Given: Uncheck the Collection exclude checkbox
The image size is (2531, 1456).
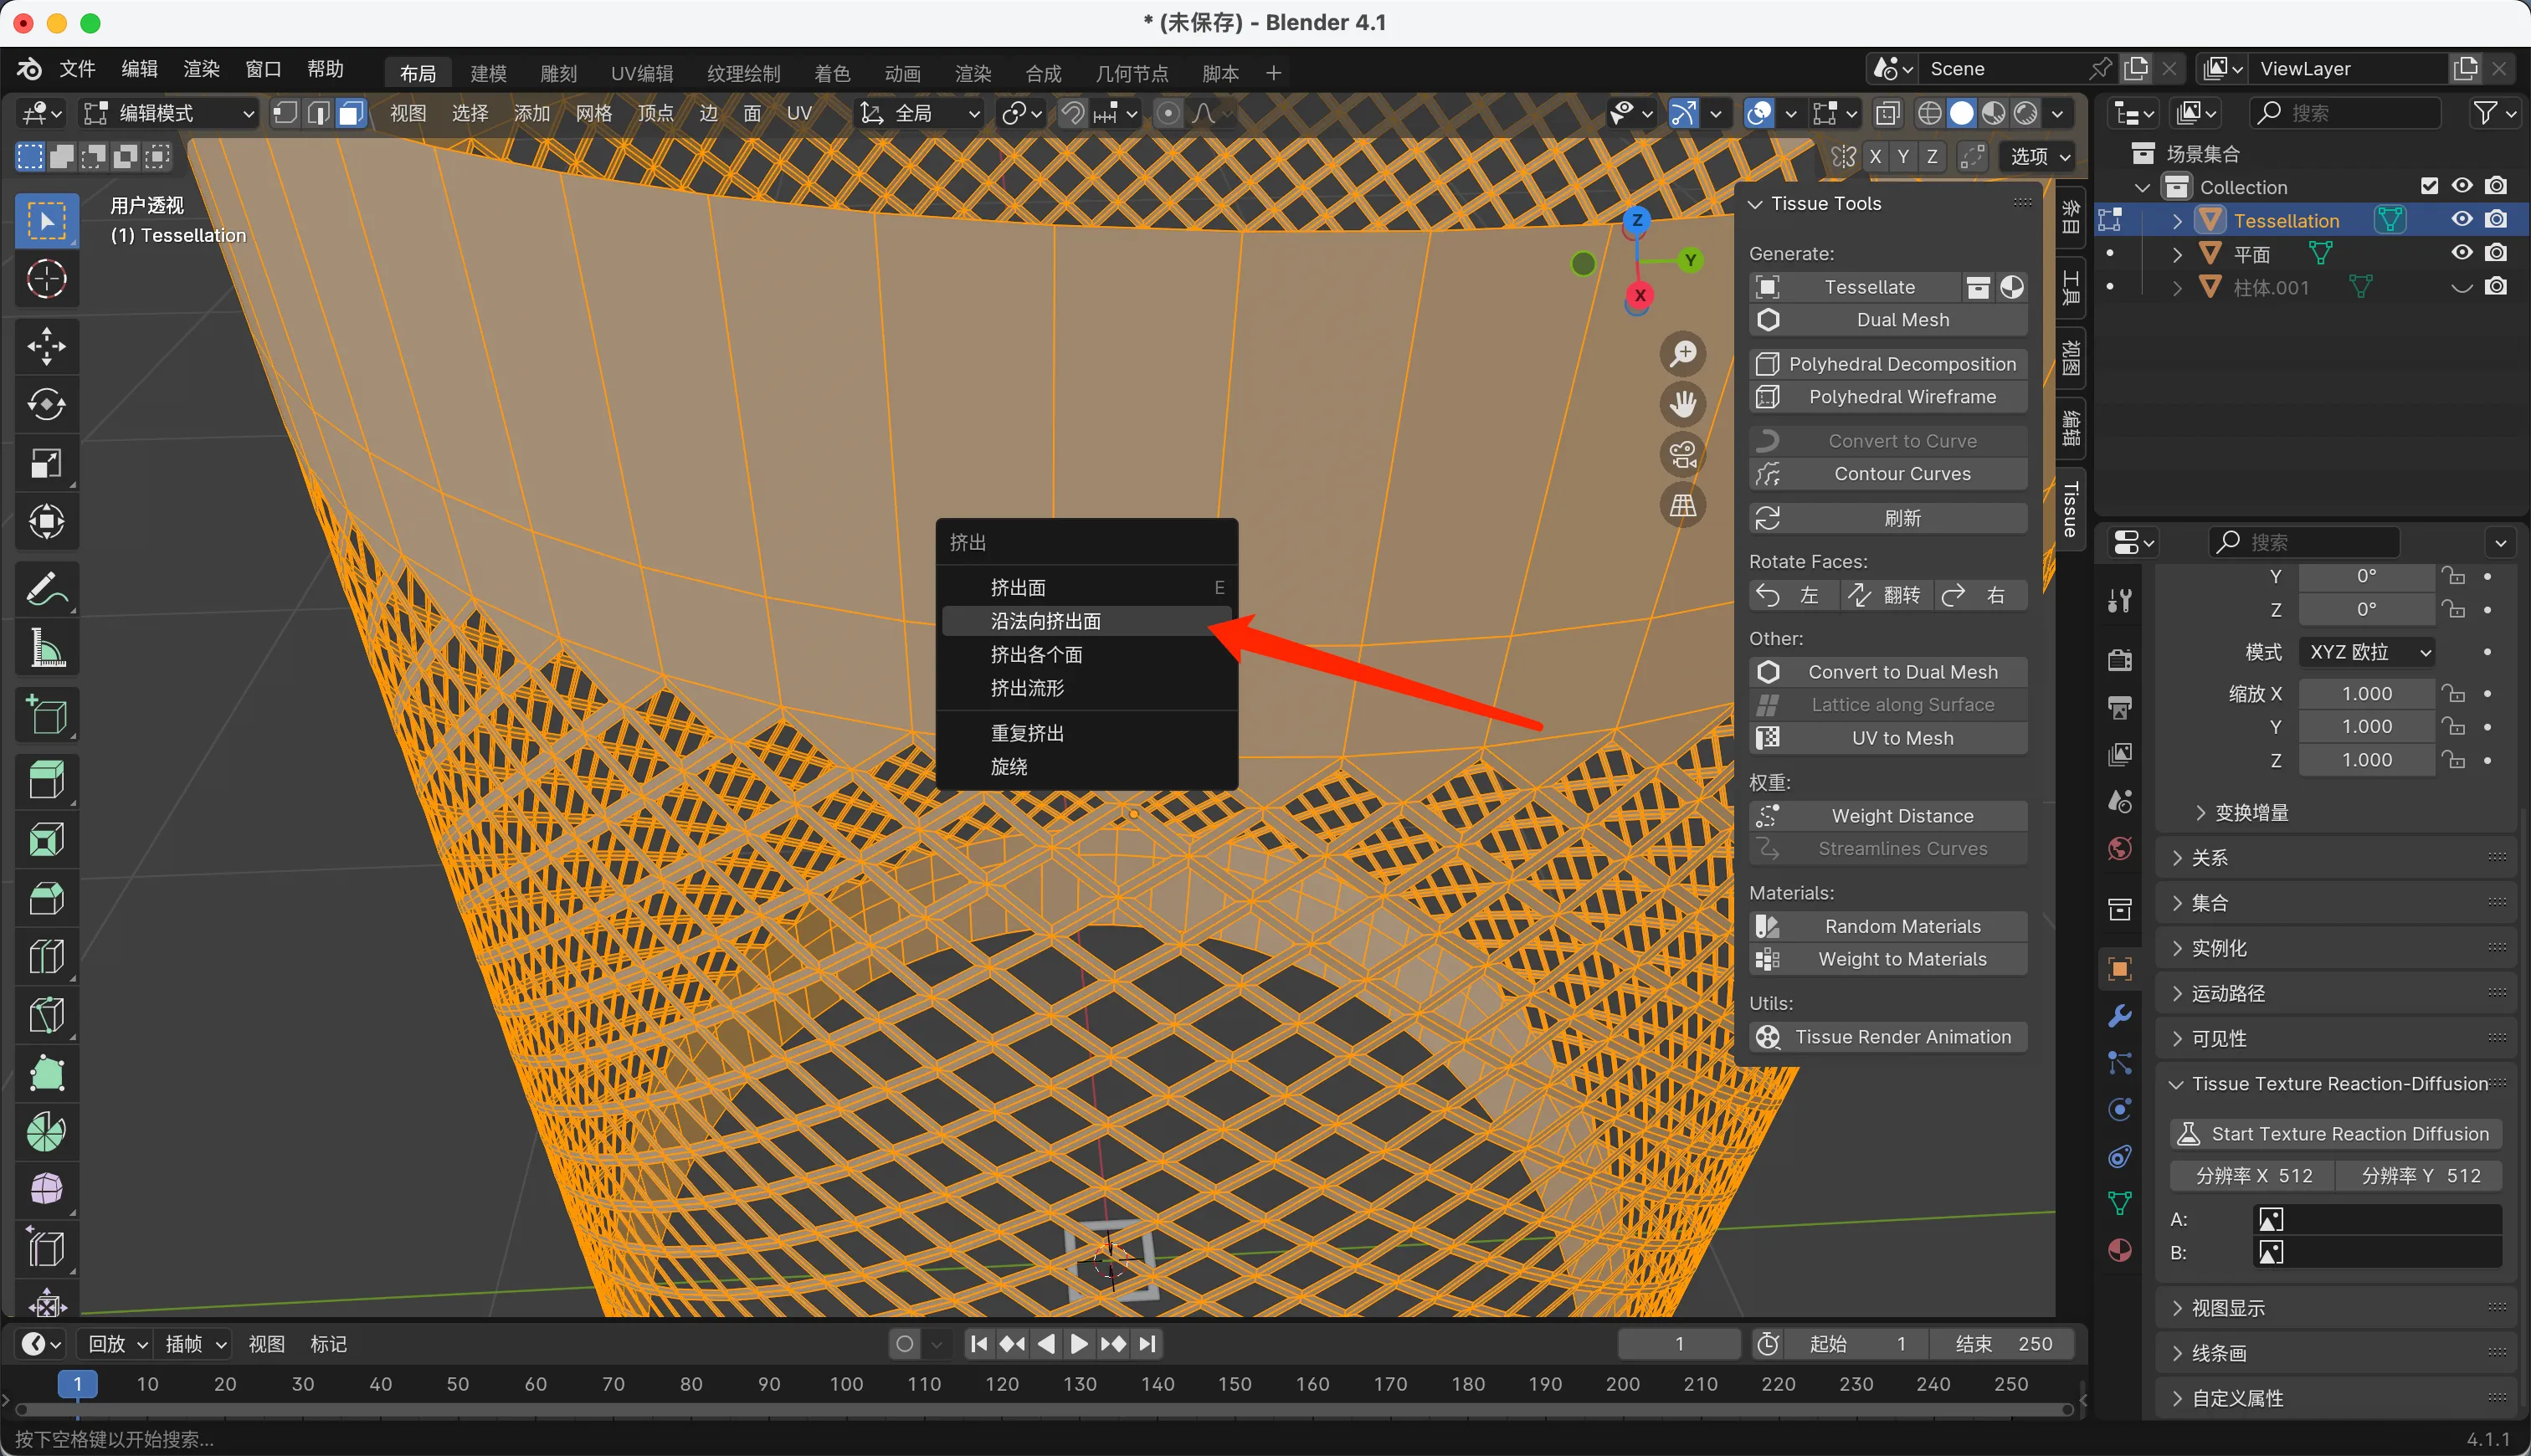Looking at the screenshot, I should pos(2429,186).
